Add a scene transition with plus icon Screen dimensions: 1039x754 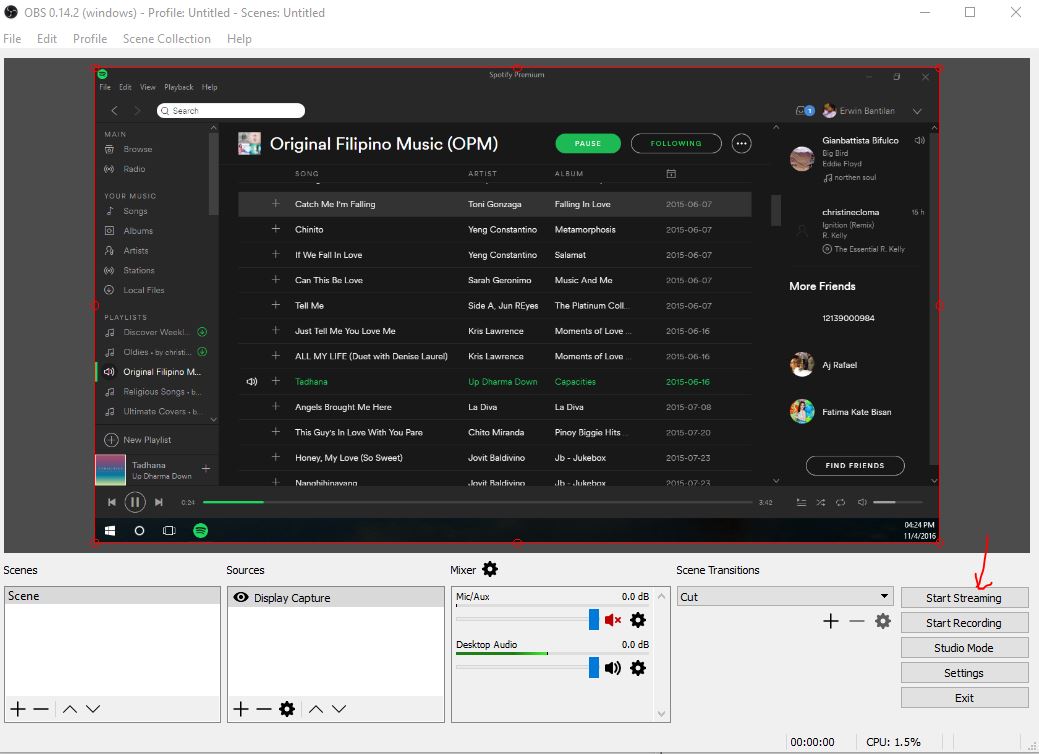coord(831,621)
